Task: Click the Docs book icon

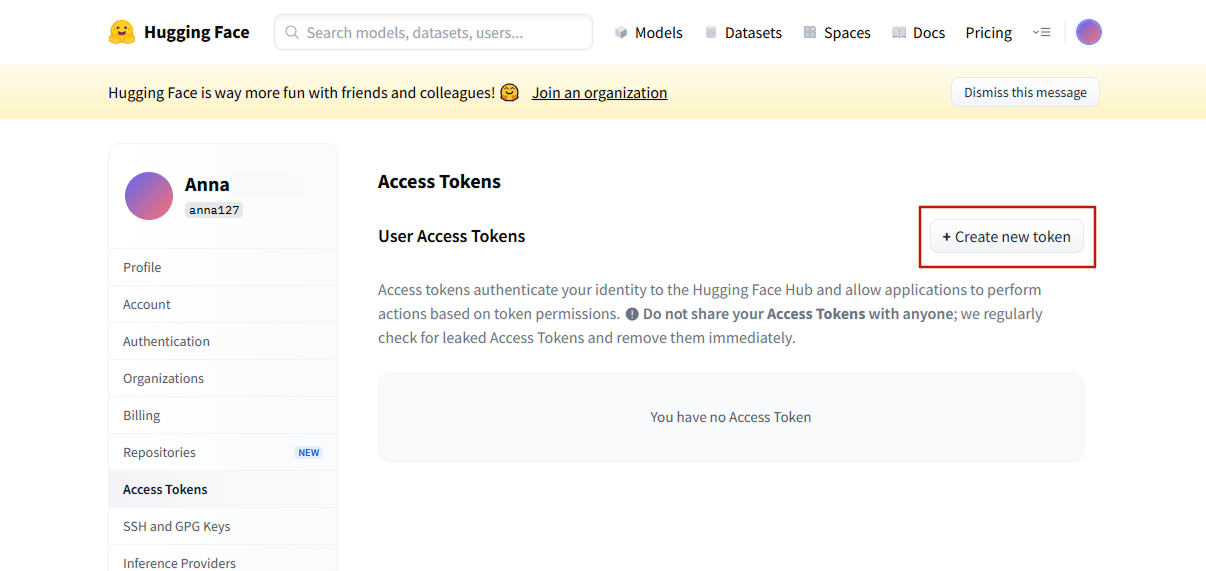Action: pyautogui.click(x=899, y=33)
